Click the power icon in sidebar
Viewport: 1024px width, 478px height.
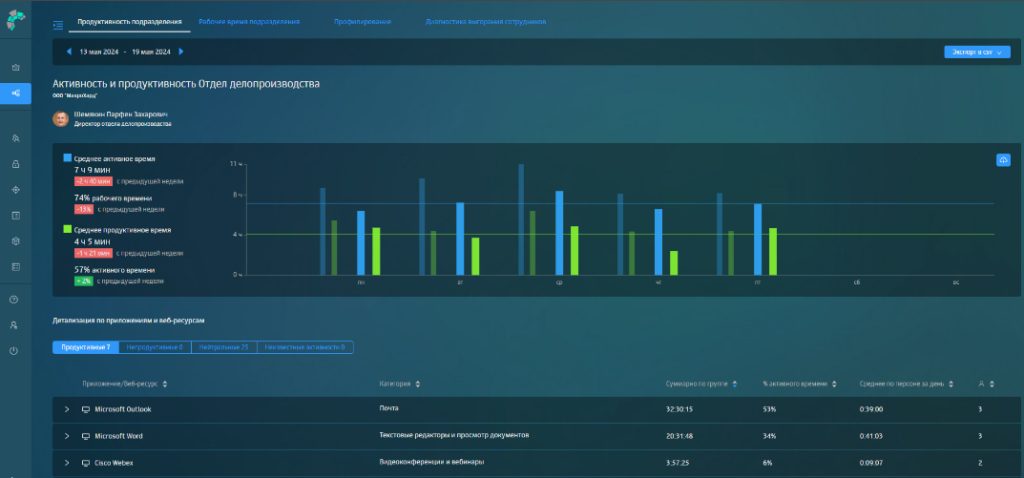15,351
